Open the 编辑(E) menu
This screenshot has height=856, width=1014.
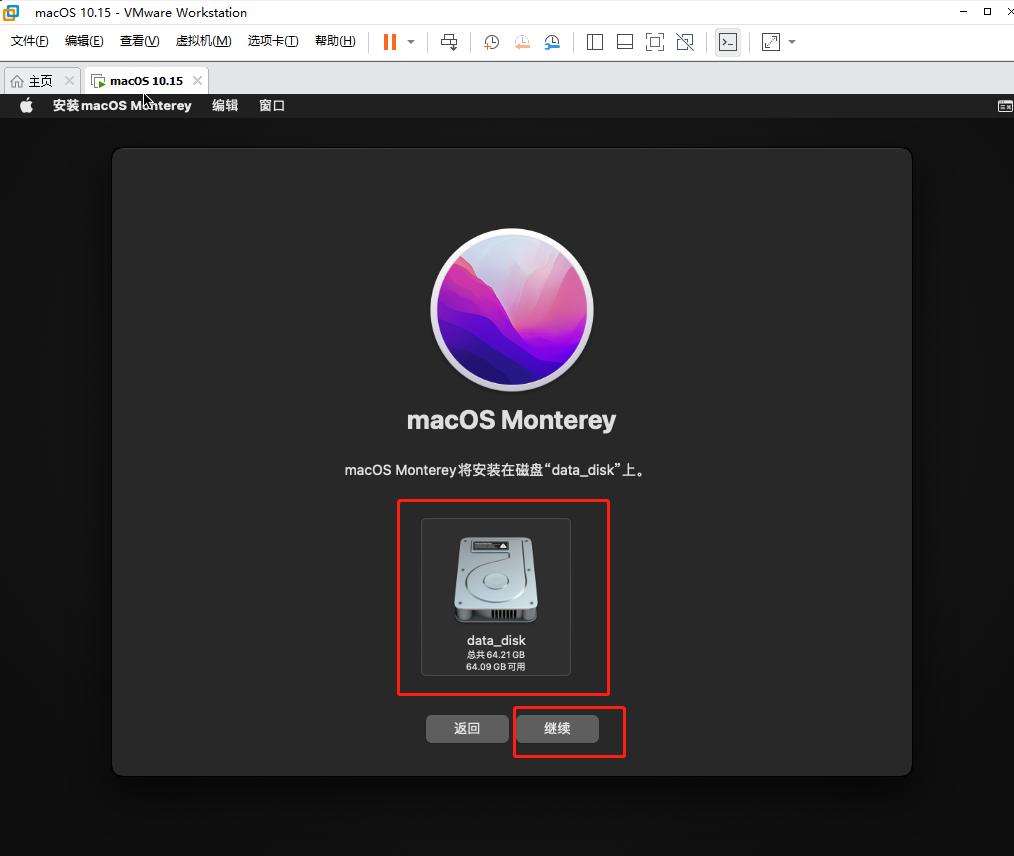tap(84, 41)
